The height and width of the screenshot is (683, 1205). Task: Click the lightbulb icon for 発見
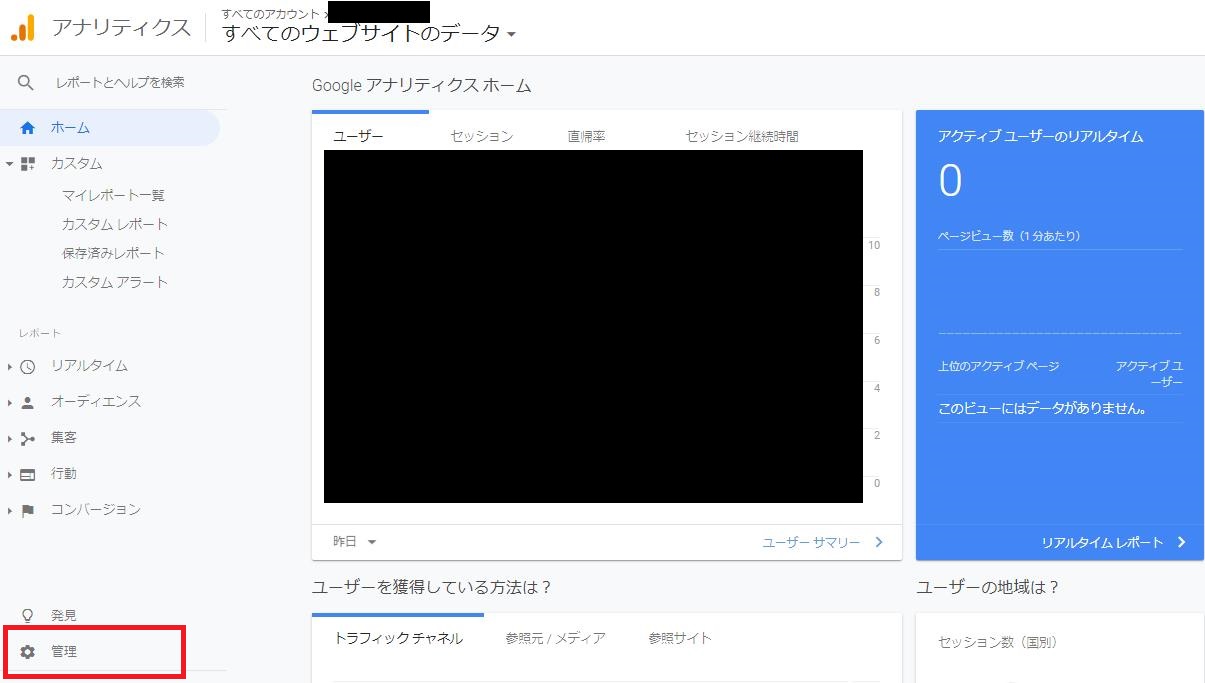pyautogui.click(x=28, y=616)
